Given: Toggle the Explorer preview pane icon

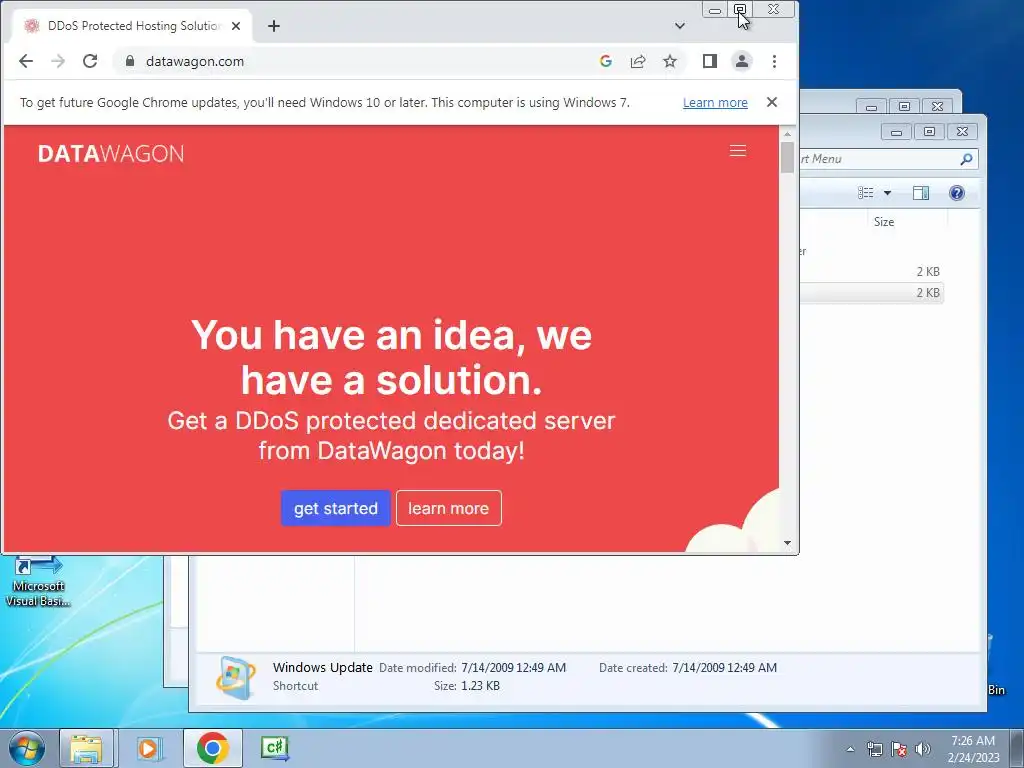Looking at the screenshot, I should click(921, 193).
